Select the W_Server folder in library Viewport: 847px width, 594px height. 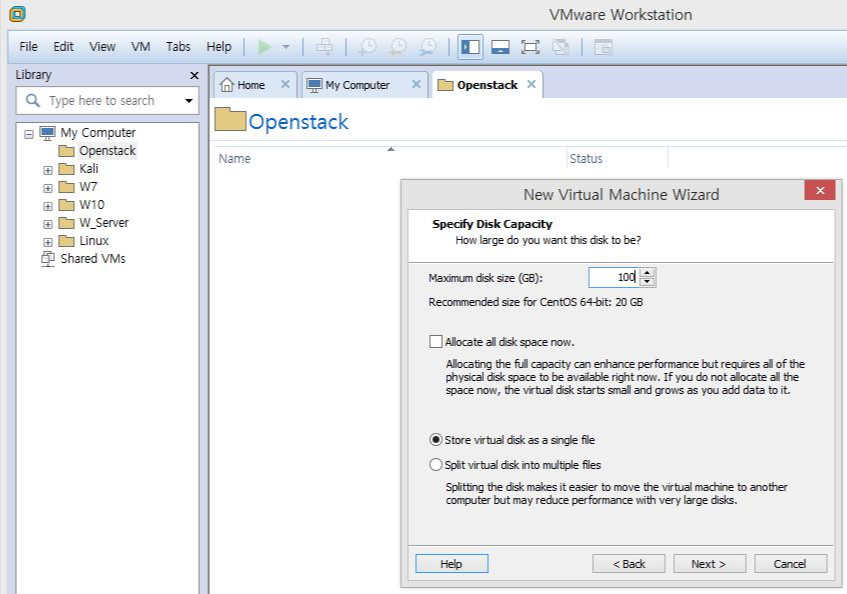(x=104, y=222)
